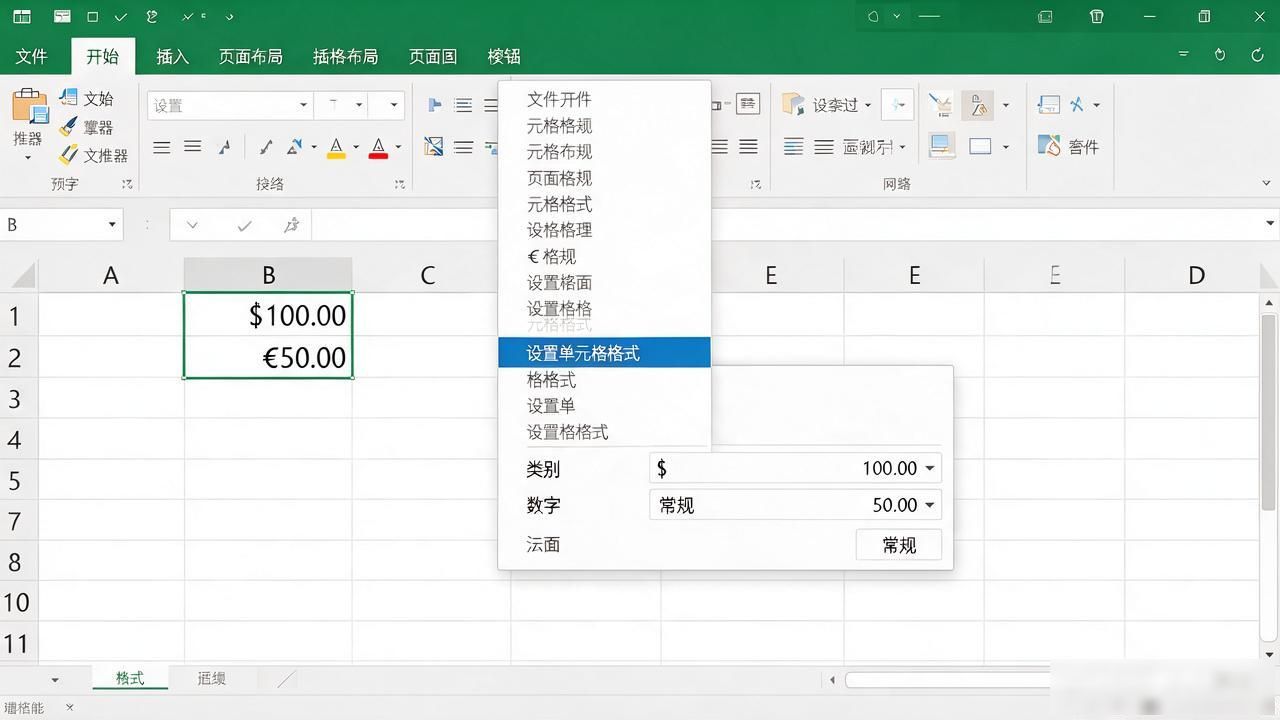Click the blue flag alignment icon
1280x720 pixels.
tap(434, 105)
